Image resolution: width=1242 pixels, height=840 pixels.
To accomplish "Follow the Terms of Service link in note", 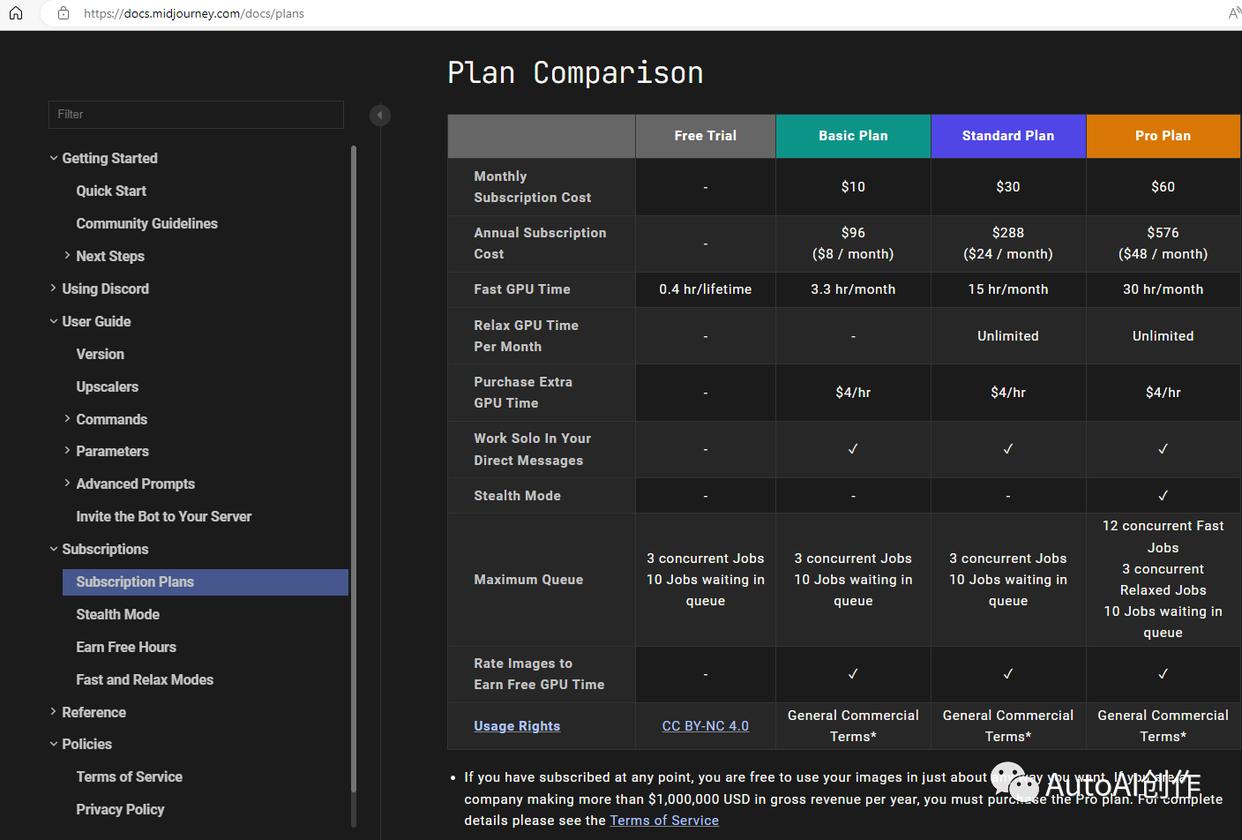I will point(664,820).
